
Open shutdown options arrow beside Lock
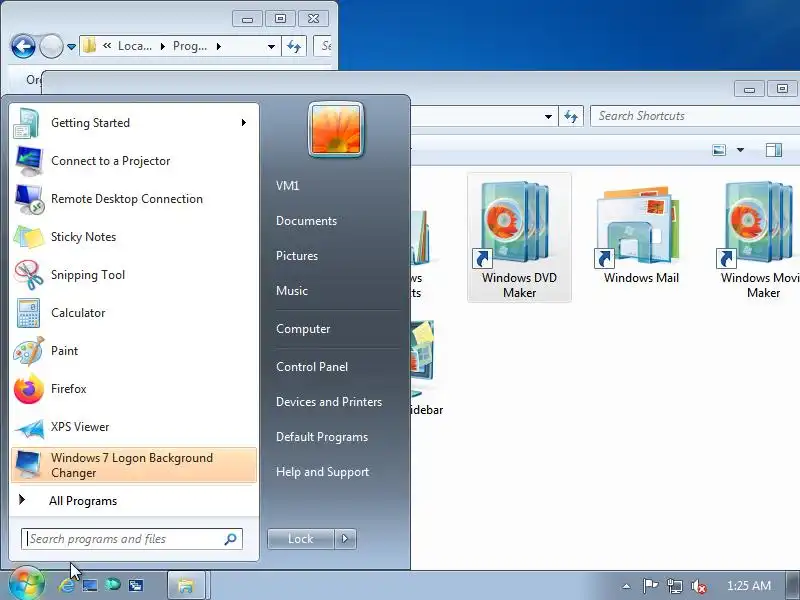[345, 539]
